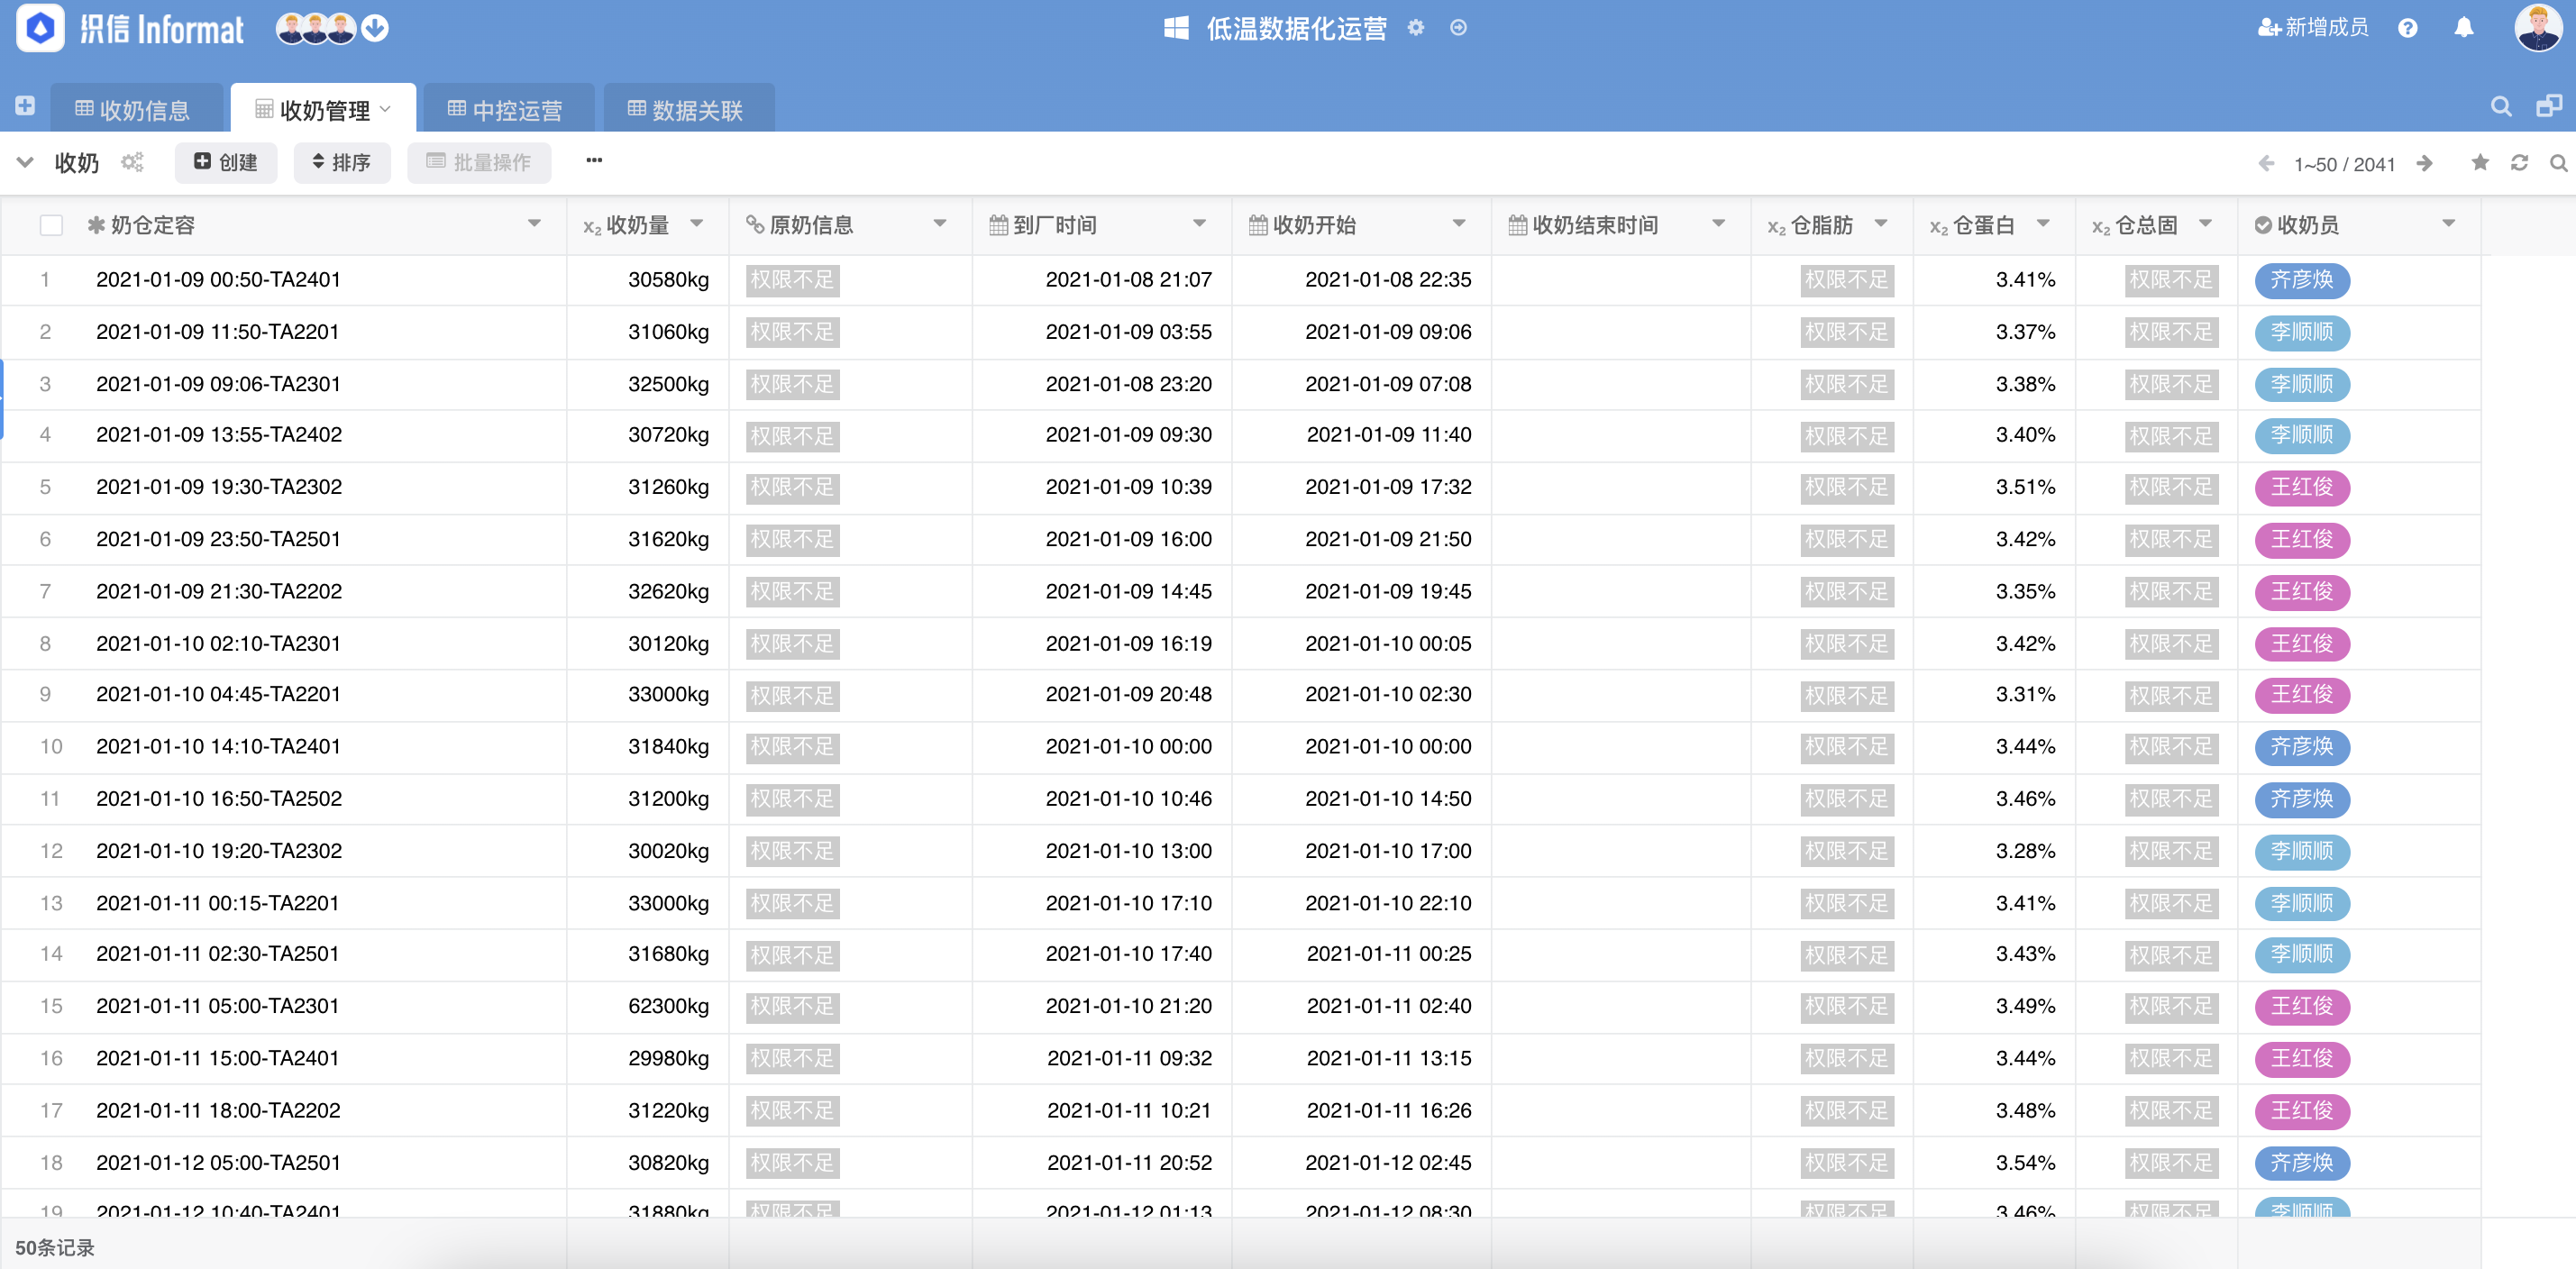Click 权限不足 原奶信息 cell in row 7
The image size is (2576, 1269).
pyautogui.click(x=792, y=592)
